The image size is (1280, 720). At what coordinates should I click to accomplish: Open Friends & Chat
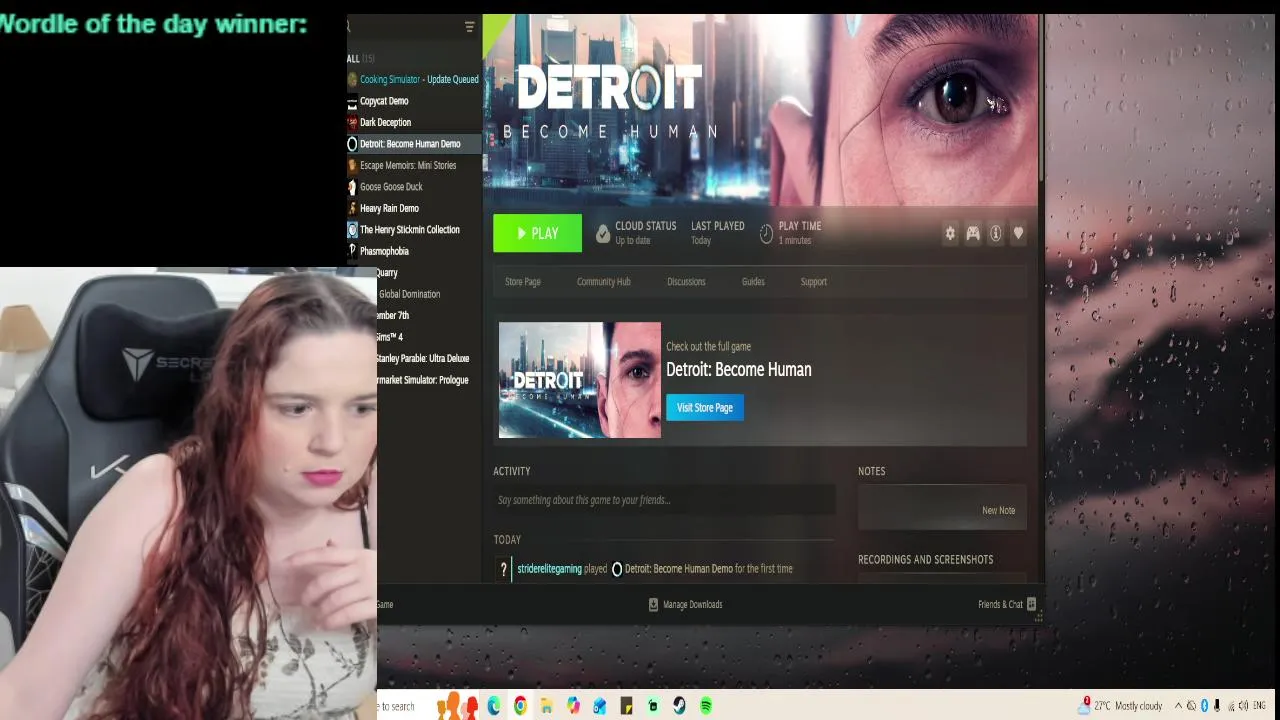(1006, 604)
